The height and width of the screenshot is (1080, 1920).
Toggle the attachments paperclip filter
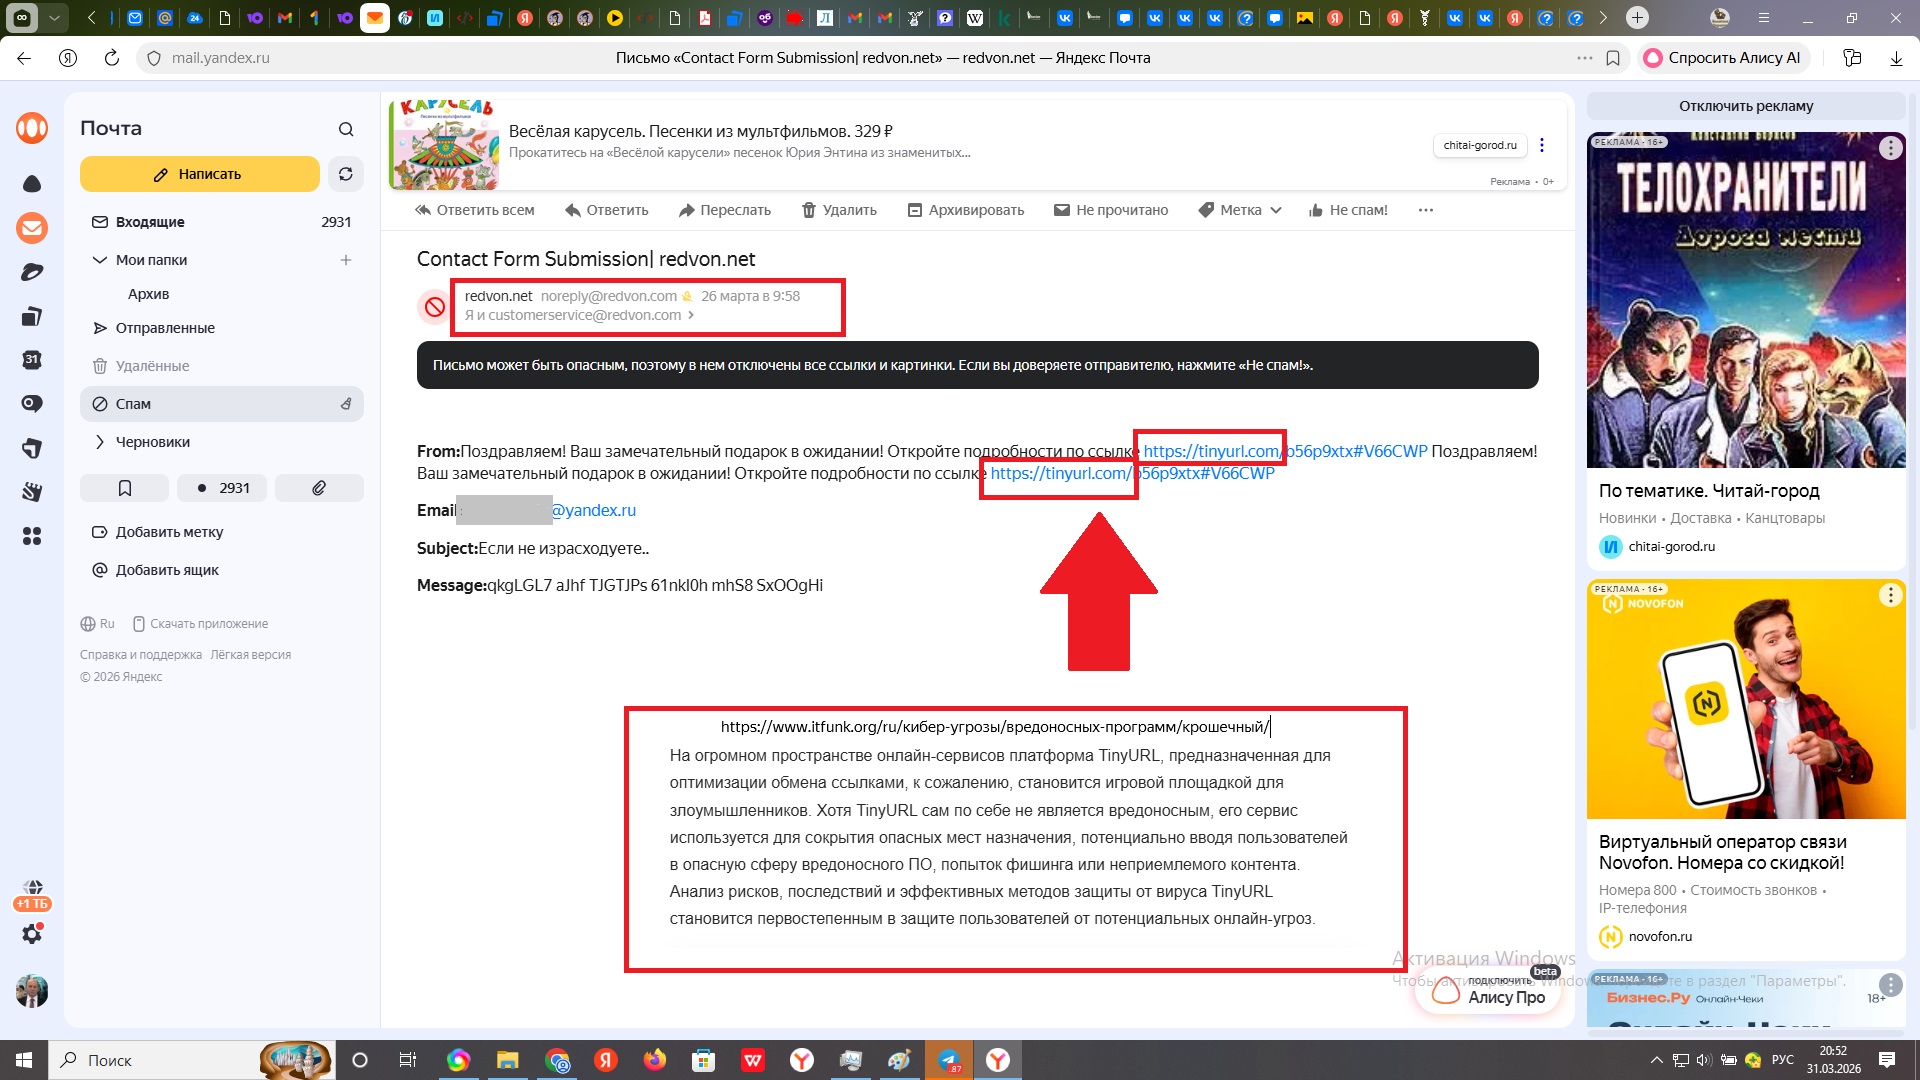click(319, 488)
